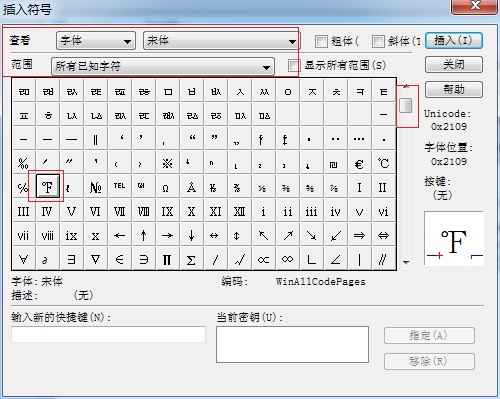Pick the Ohm Ω symbol
The width and height of the screenshot is (500, 399).
click(x=167, y=187)
